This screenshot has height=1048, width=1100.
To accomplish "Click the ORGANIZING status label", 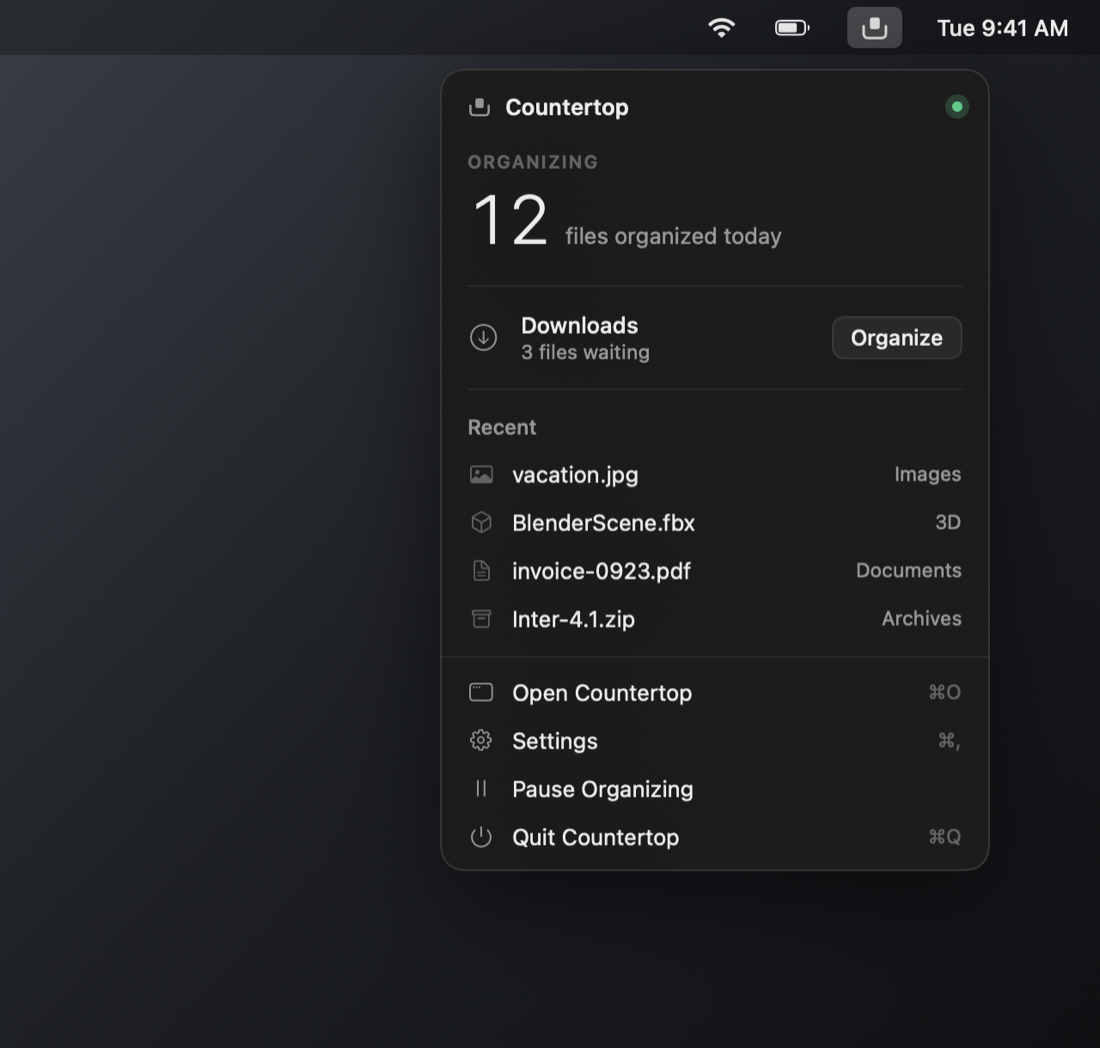I will pyautogui.click(x=533, y=162).
